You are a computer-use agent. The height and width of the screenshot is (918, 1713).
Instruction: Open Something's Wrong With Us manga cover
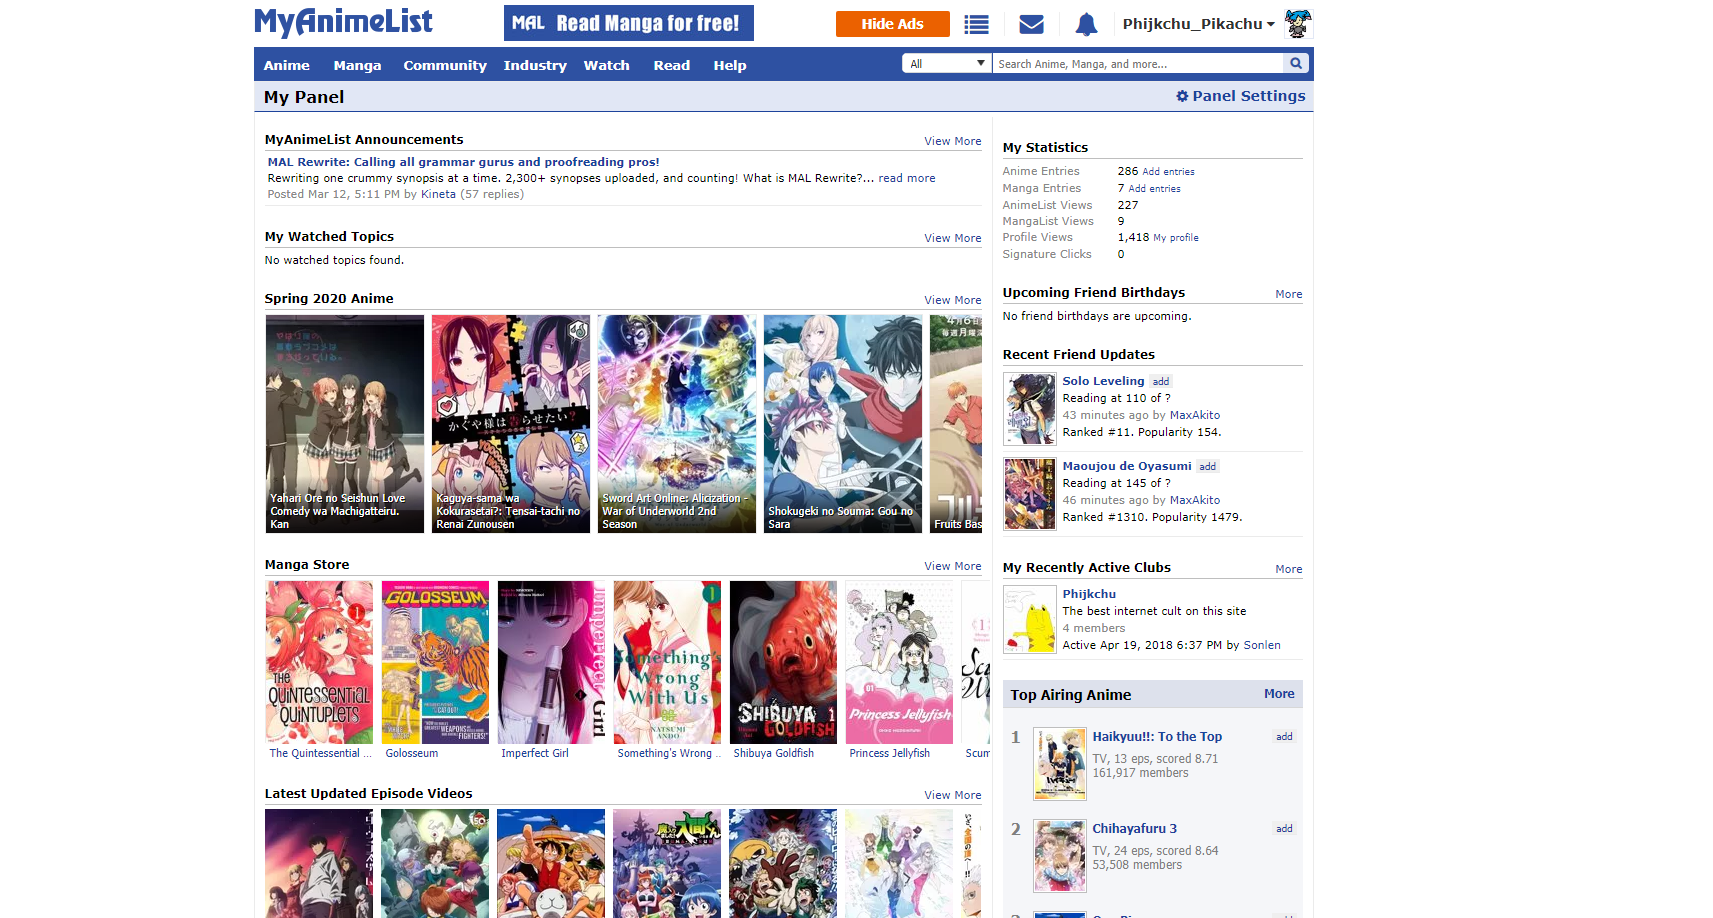(667, 662)
